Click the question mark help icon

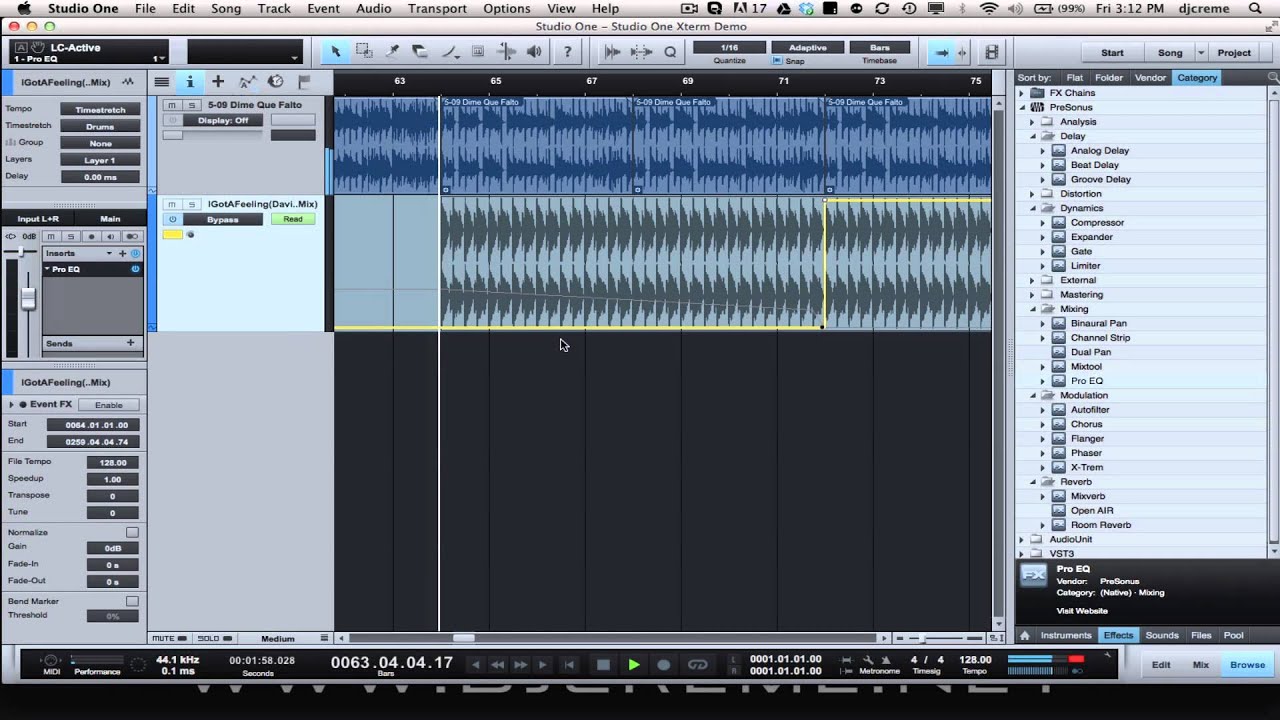point(569,52)
